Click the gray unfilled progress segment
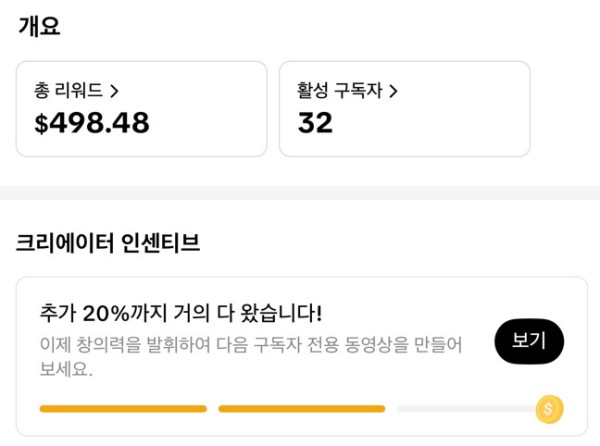The width and height of the screenshot is (600, 446). pos(464,408)
